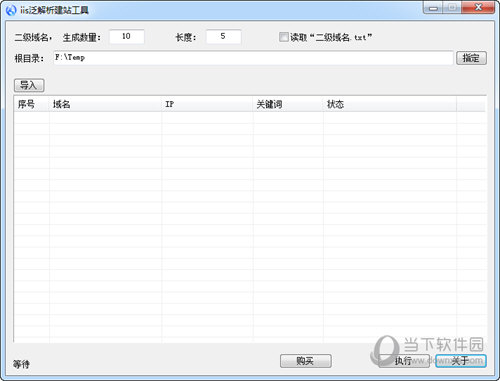Screen dimensions: 500x381
Task: Minimize the window
Action: pos(433,8)
